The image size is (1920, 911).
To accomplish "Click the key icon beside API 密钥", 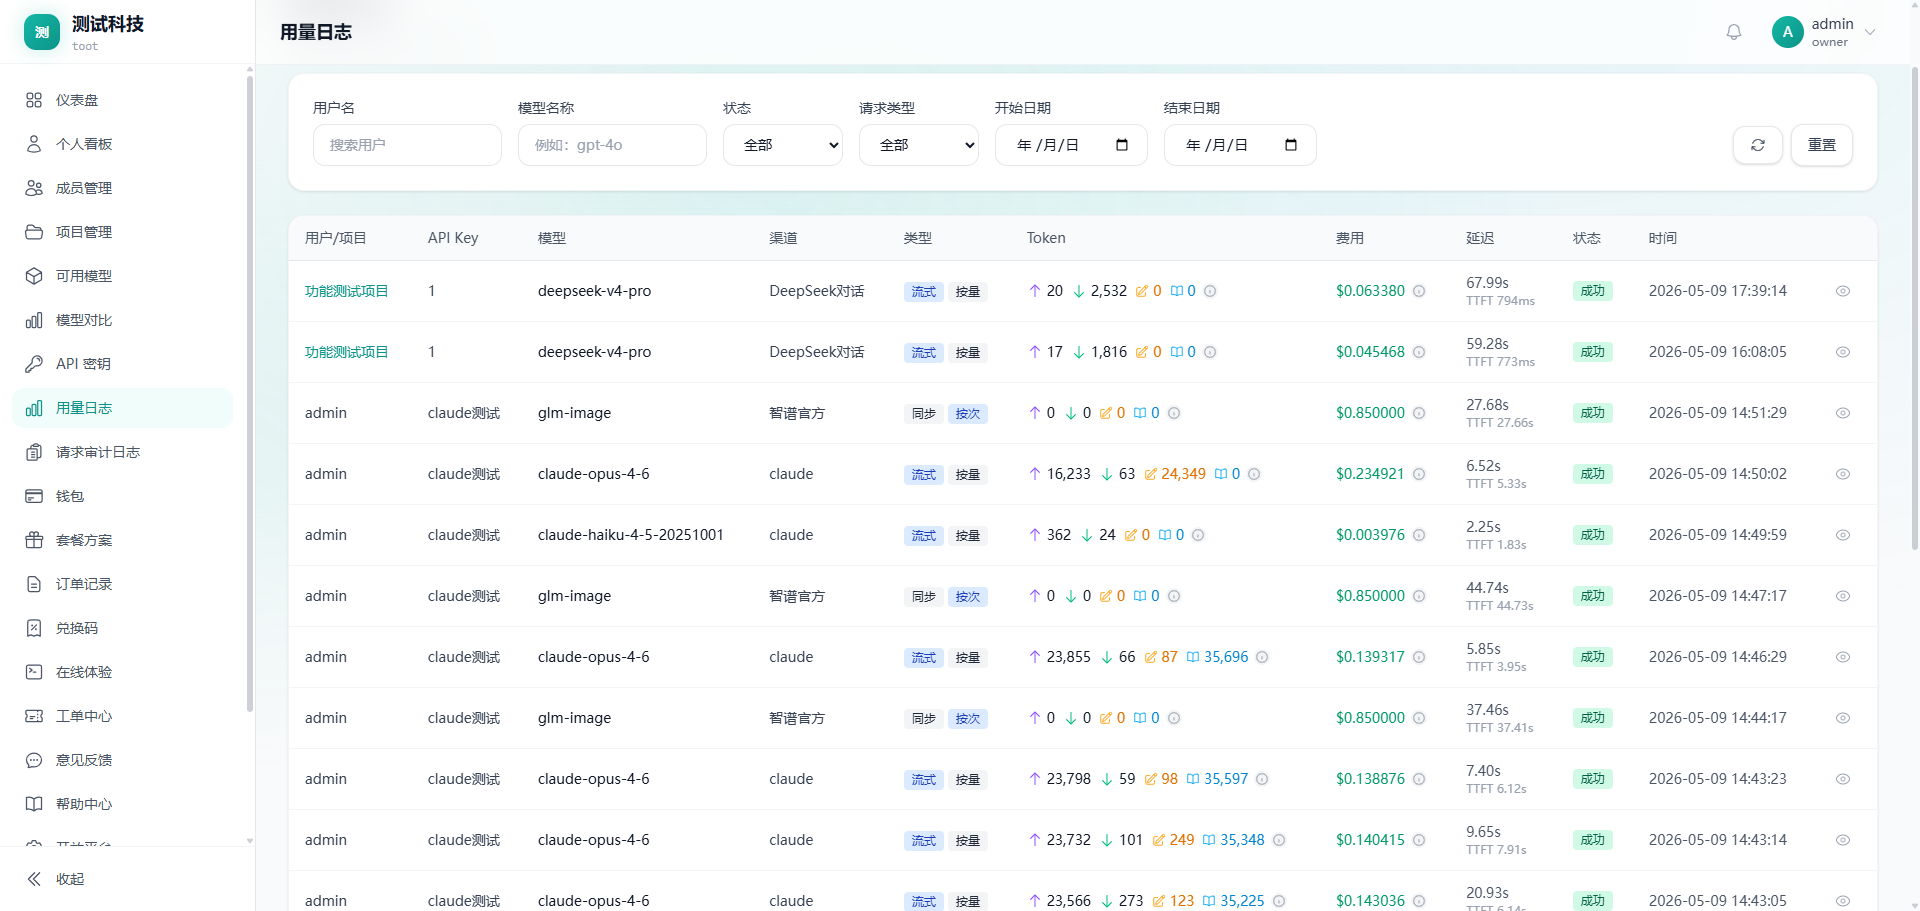I will click(x=34, y=364).
